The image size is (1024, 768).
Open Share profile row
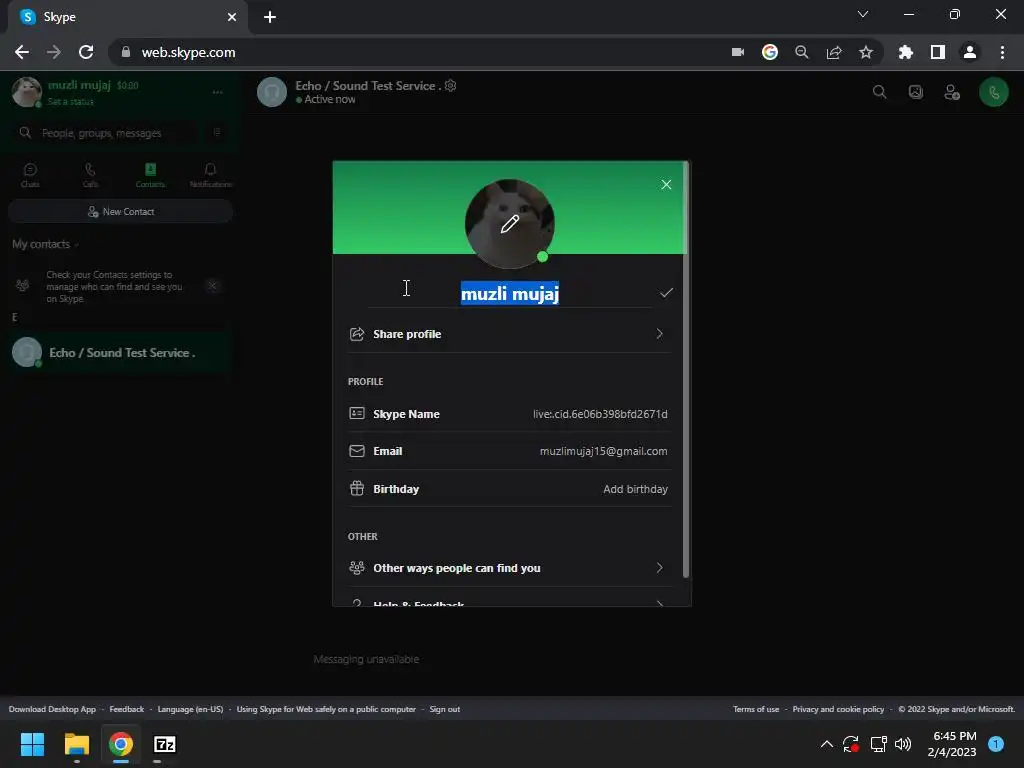509,334
